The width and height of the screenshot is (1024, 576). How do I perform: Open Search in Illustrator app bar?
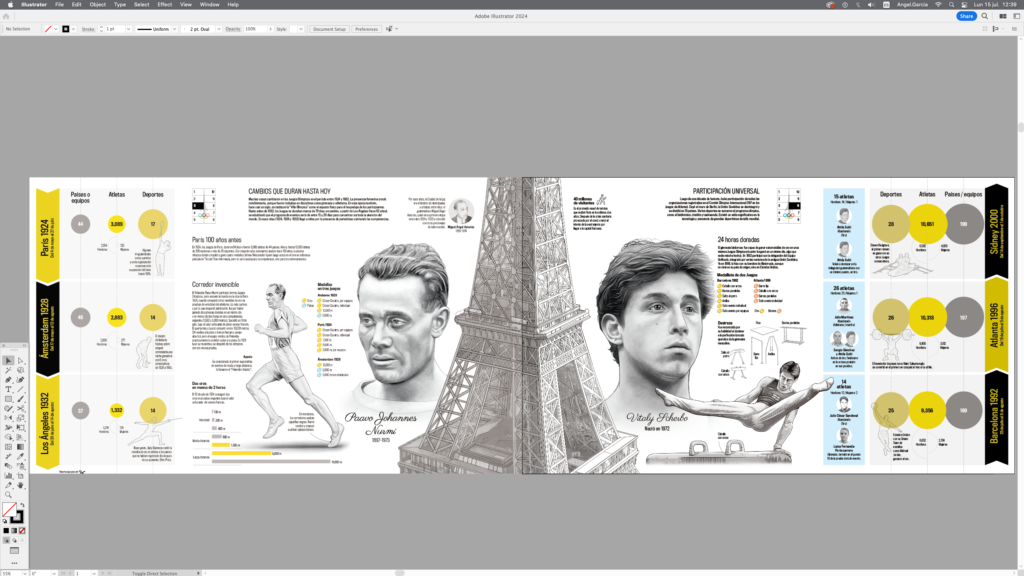985,16
